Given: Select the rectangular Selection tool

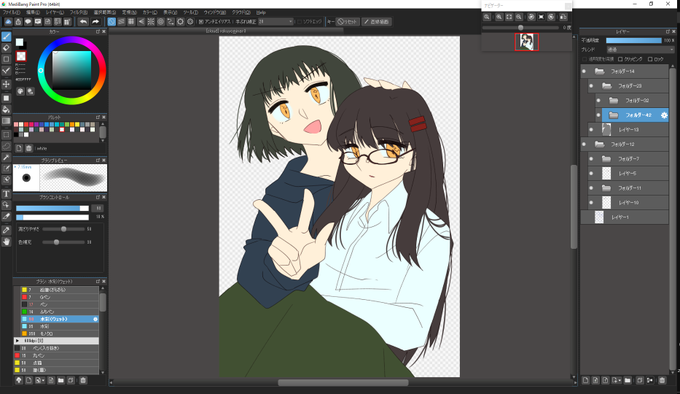Looking at the screenshot, I should pos(6,135).
